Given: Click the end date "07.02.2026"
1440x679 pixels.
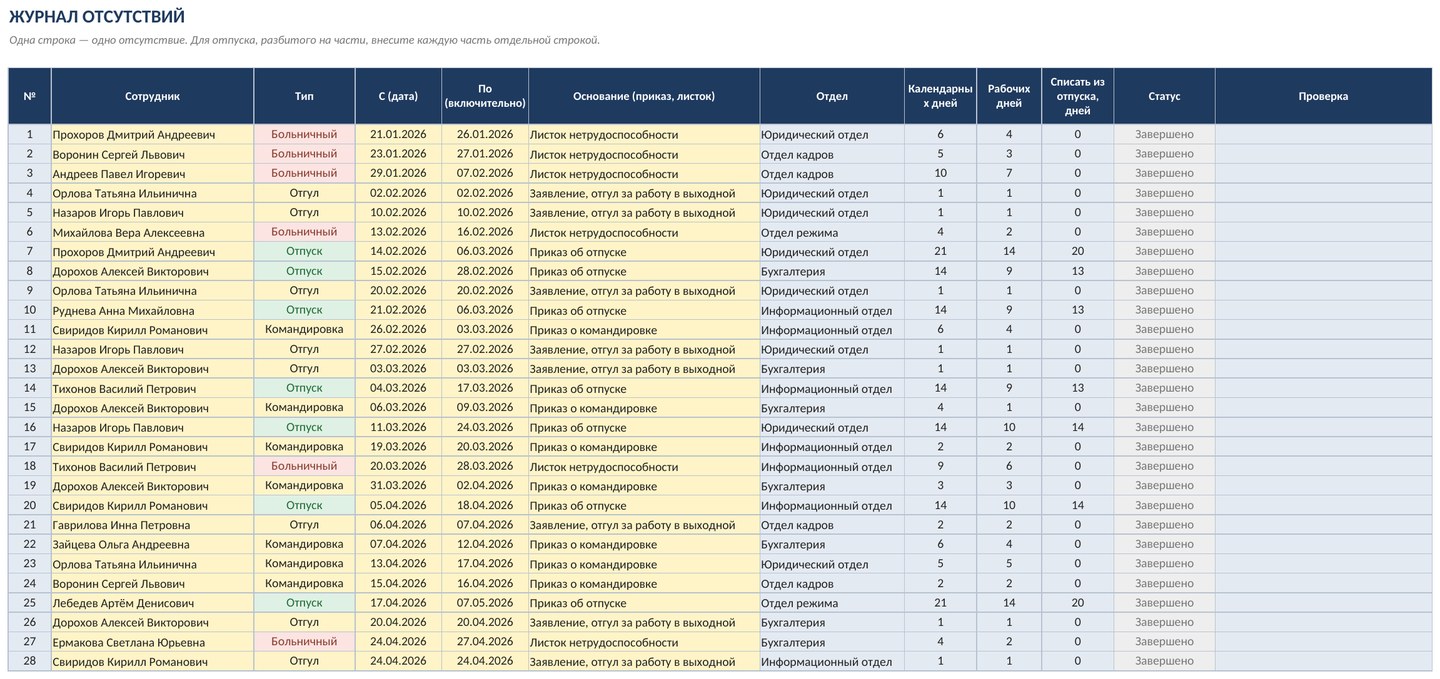Looking at the screenshot, I should pyautogui.click(x=485, y=174).
